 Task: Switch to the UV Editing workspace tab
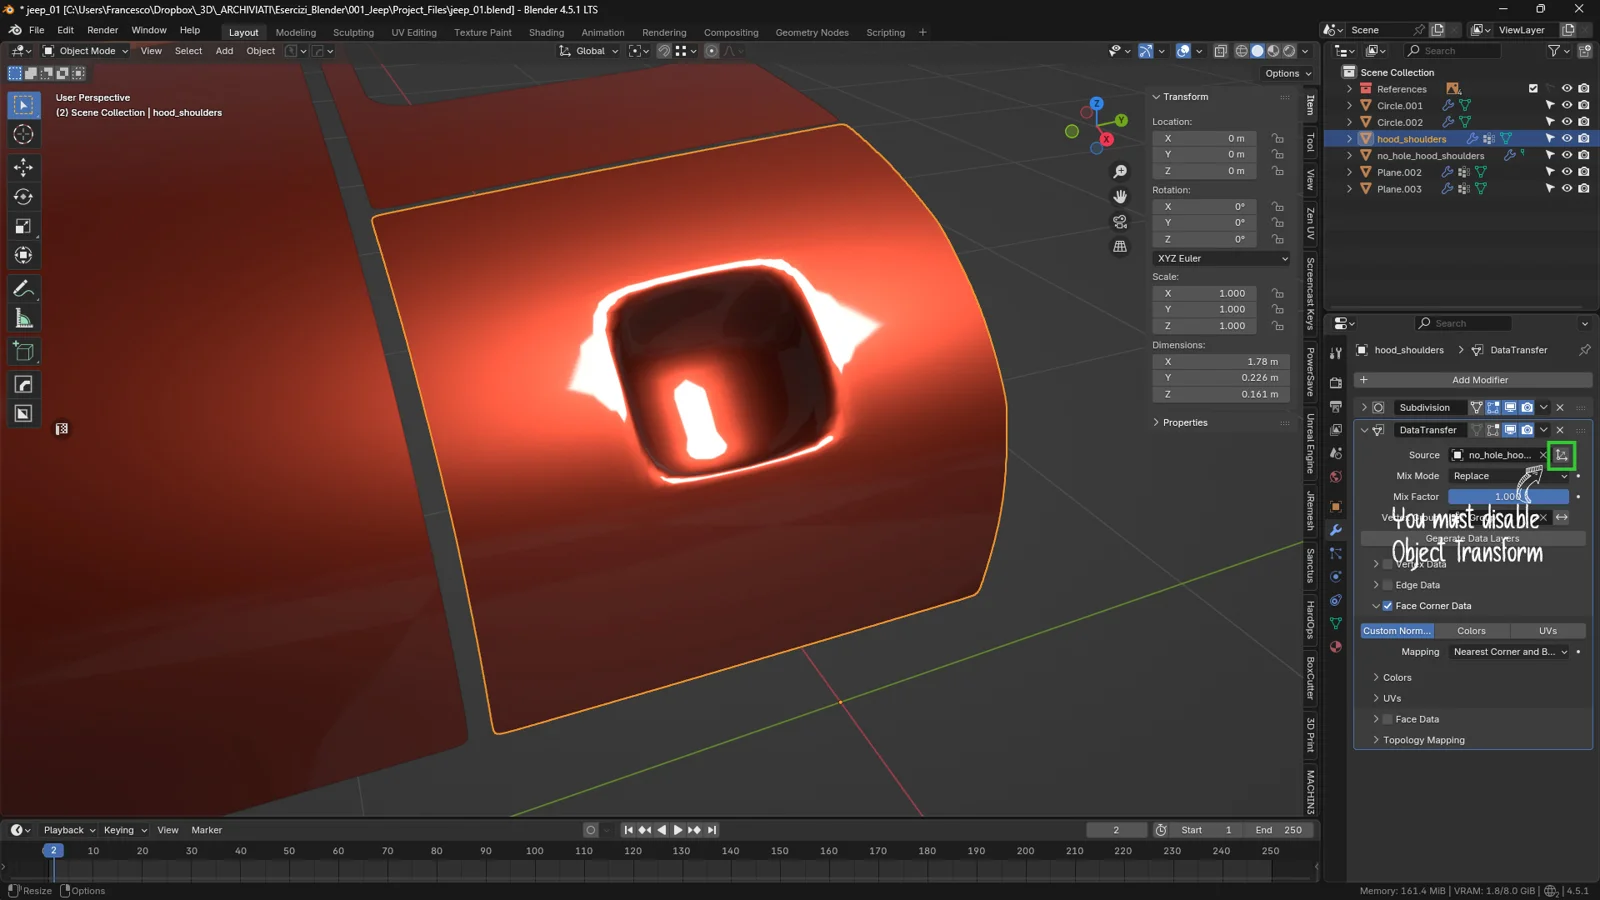414,32
